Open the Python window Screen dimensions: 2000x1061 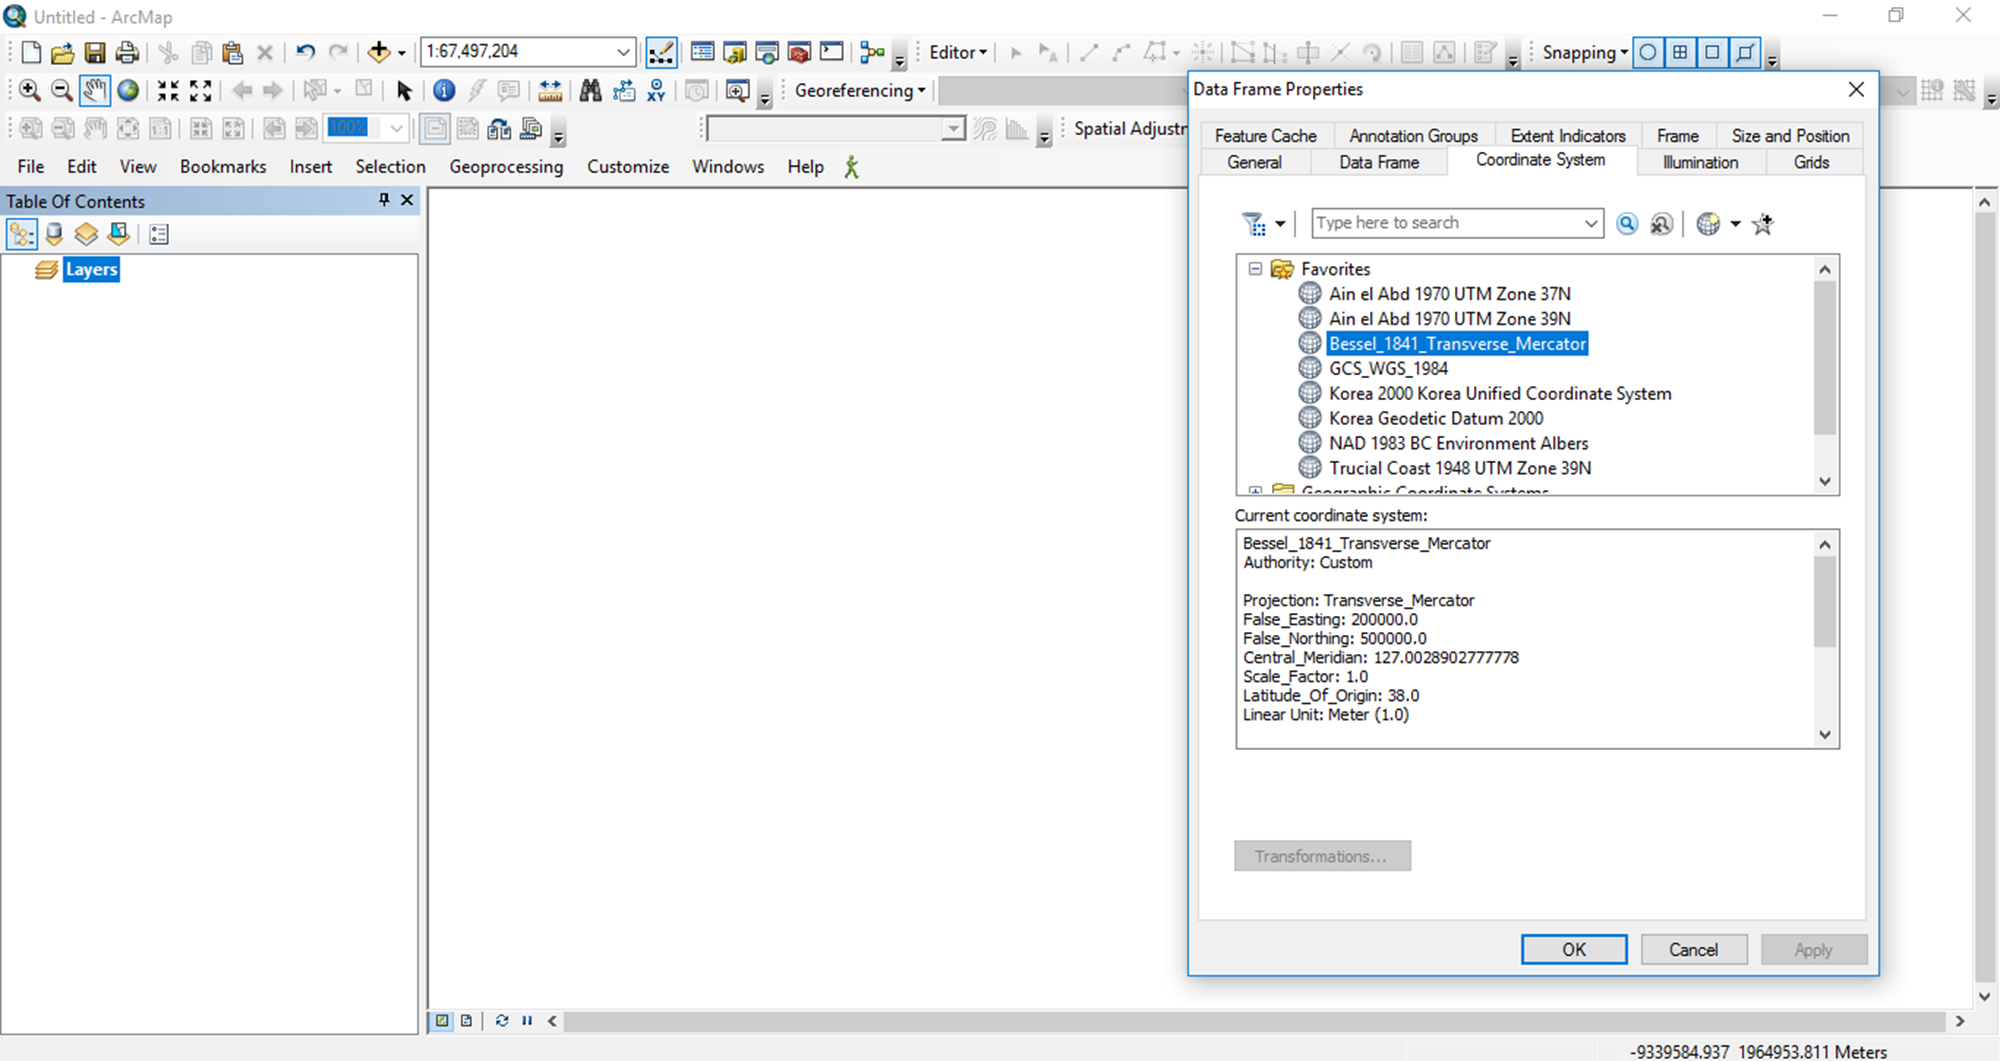(x=831, y=52)
